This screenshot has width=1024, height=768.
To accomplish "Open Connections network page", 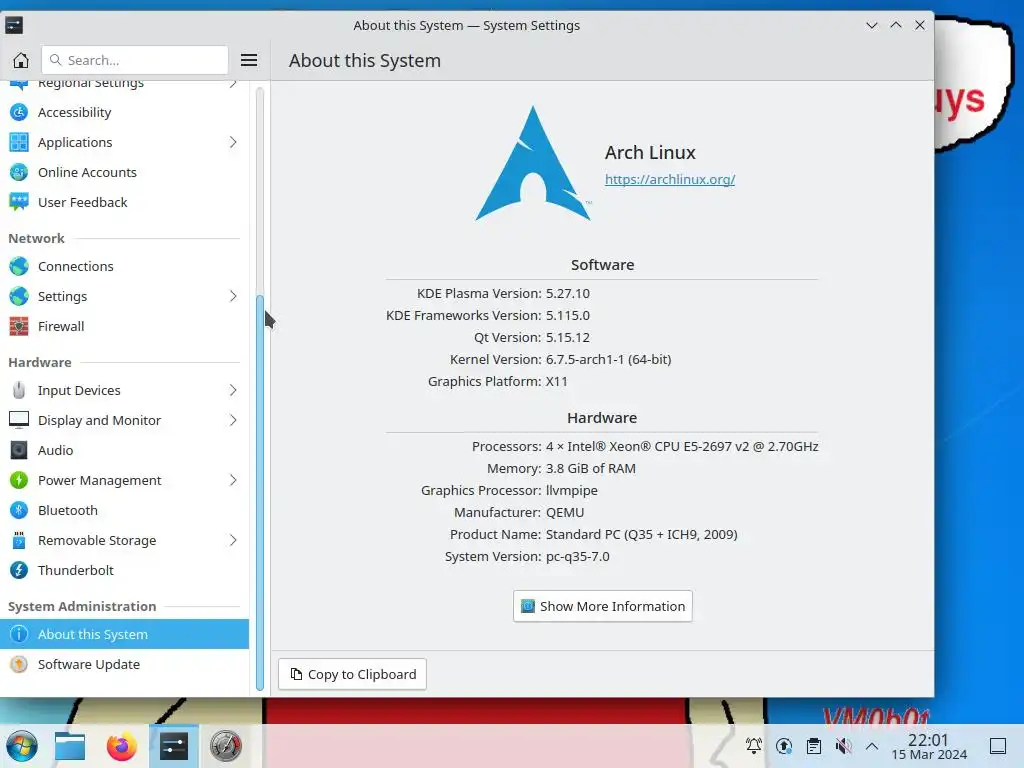I will [125, 266].
